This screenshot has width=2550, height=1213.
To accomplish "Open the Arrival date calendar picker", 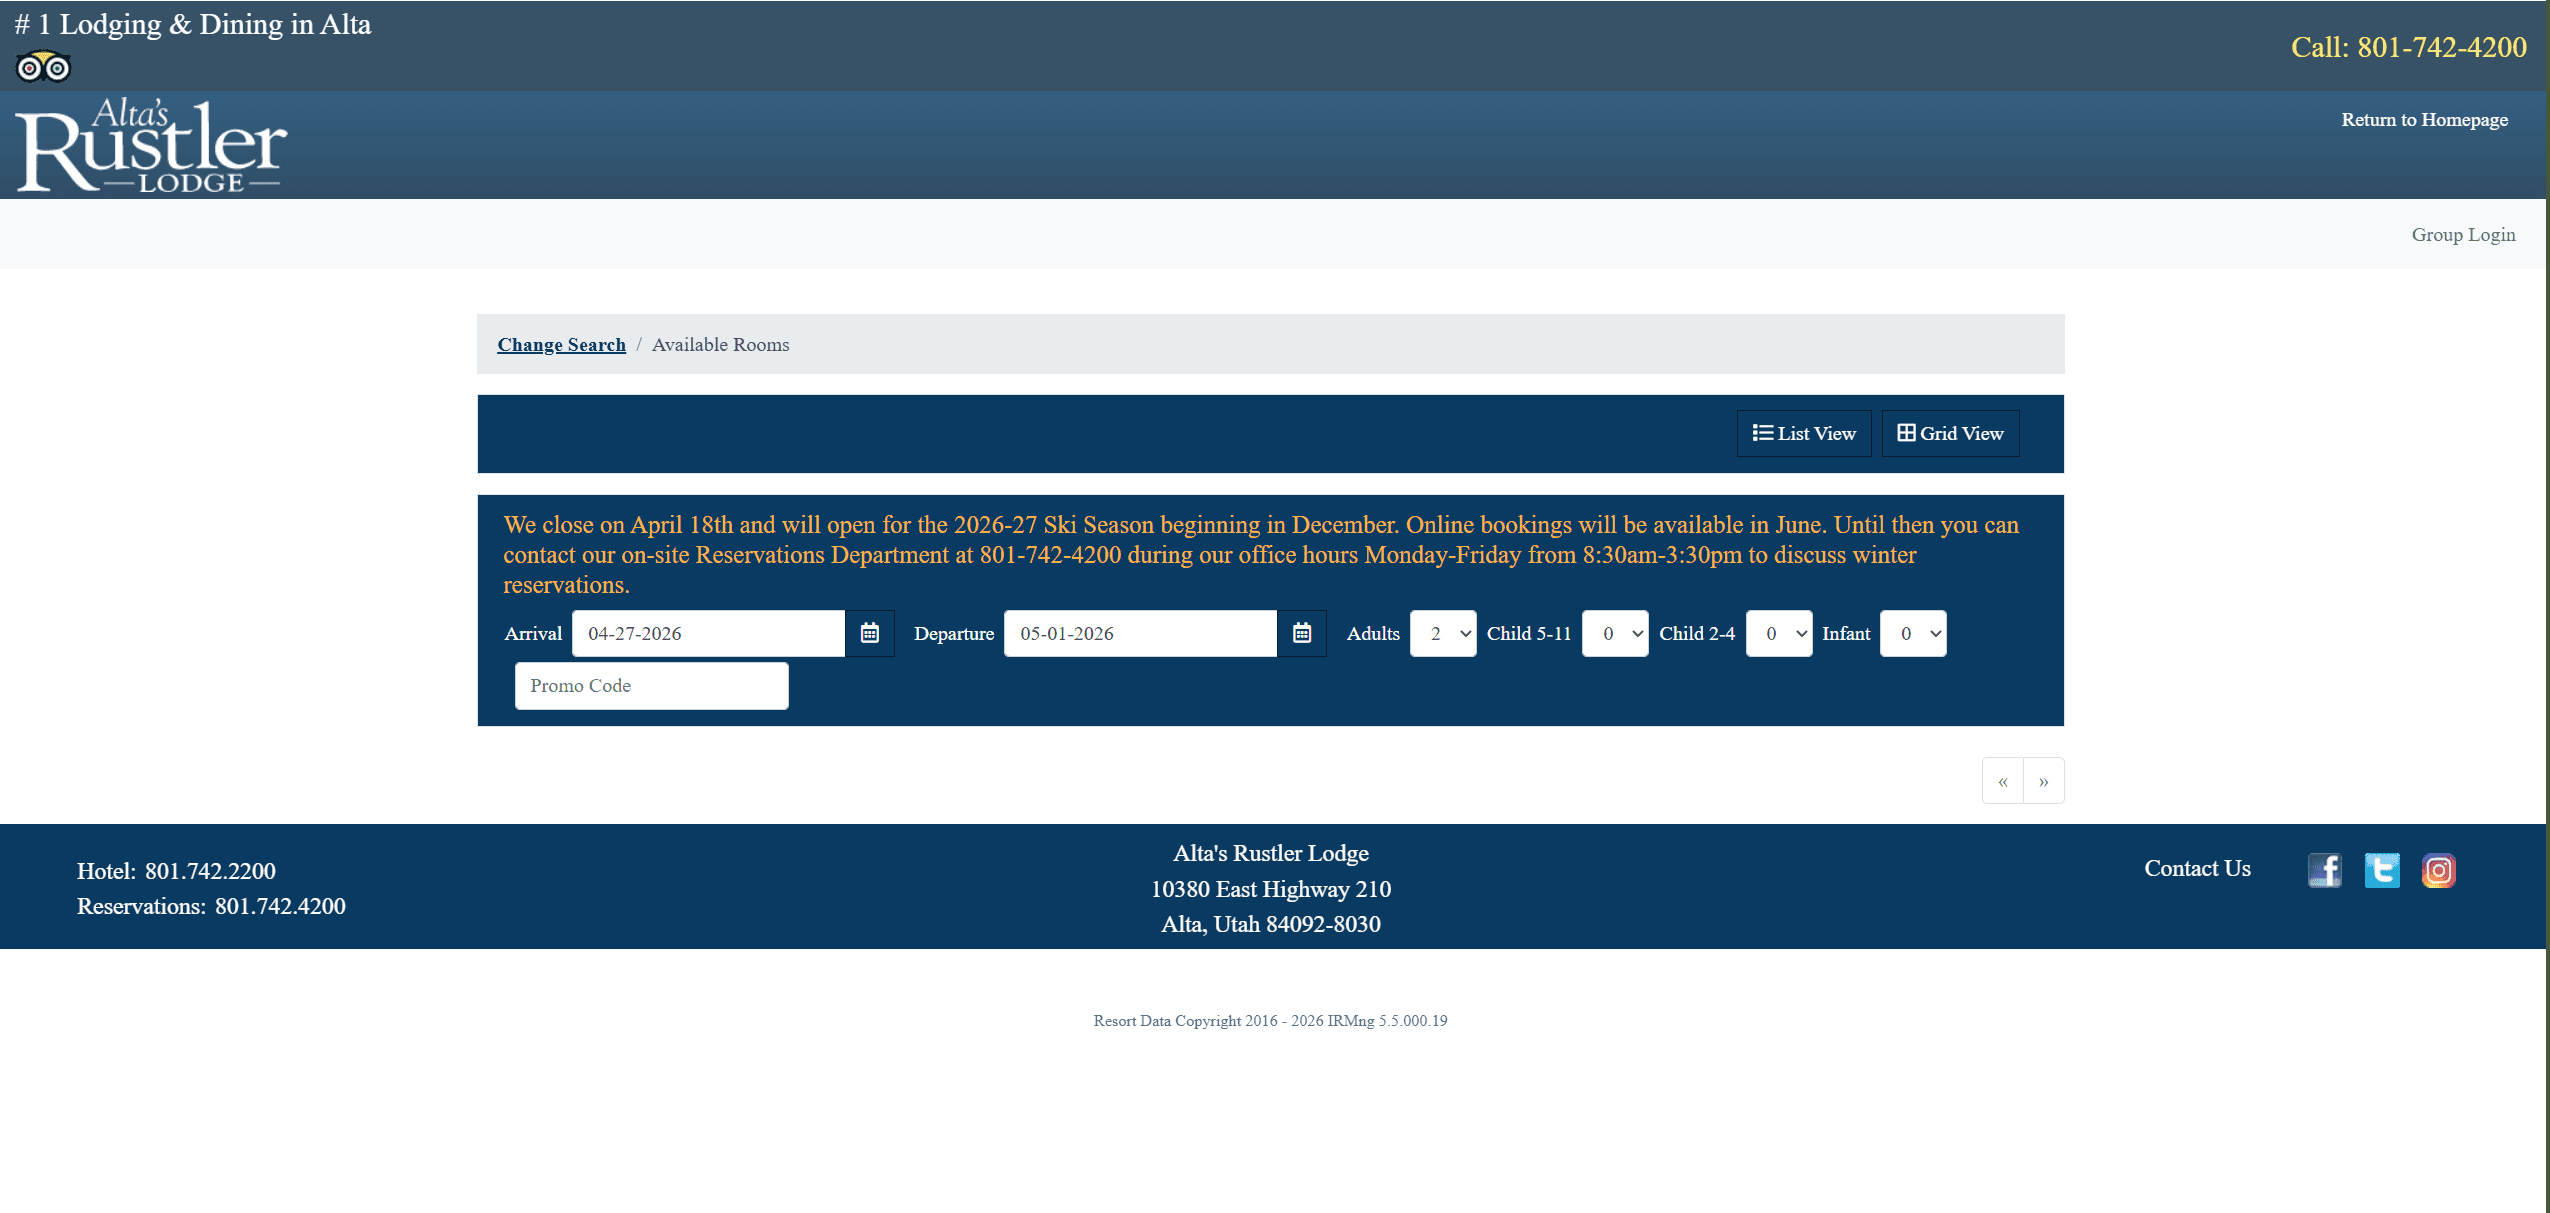I will (869, 633).
